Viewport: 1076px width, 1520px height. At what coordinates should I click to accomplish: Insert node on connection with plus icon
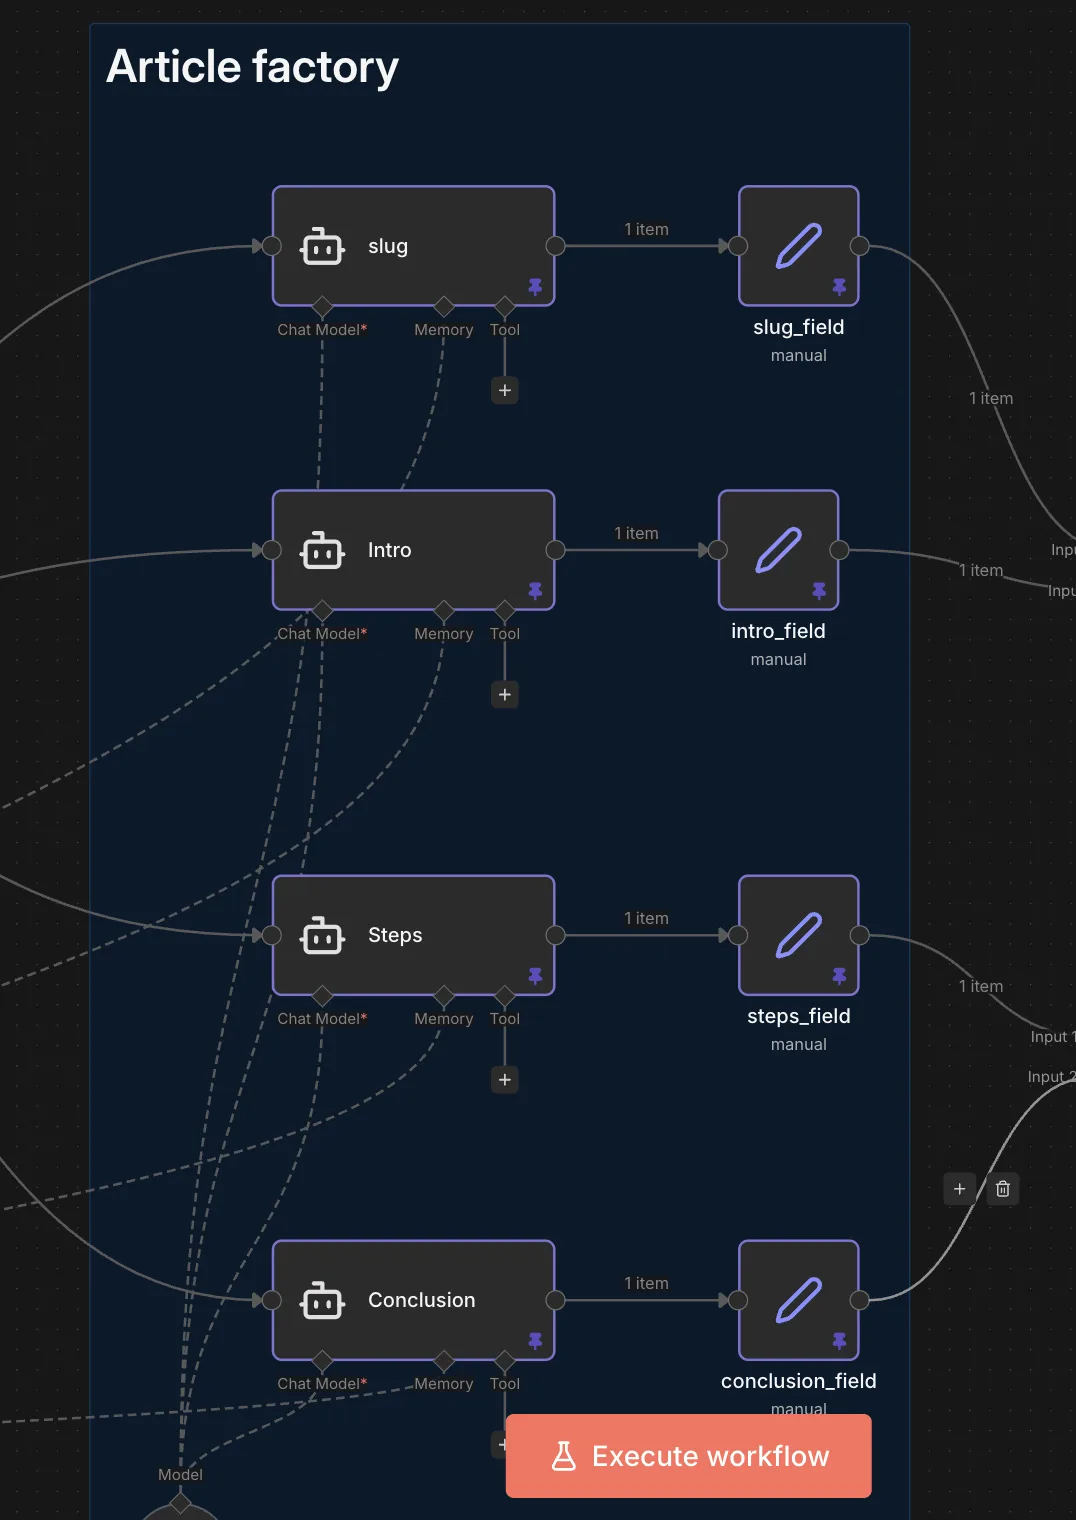tap(959, 1189)
